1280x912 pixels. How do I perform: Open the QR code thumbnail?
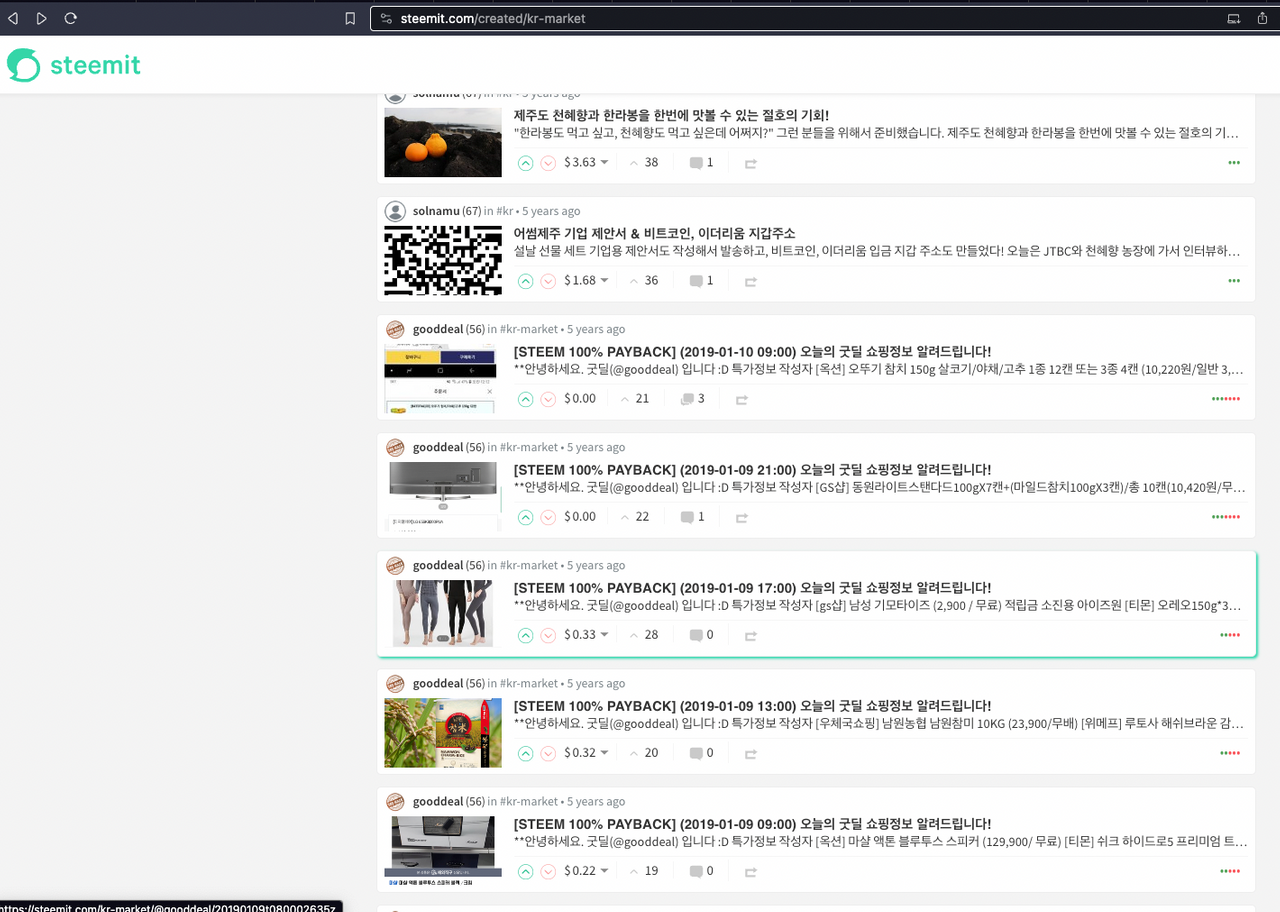click(x=443, y=260)
